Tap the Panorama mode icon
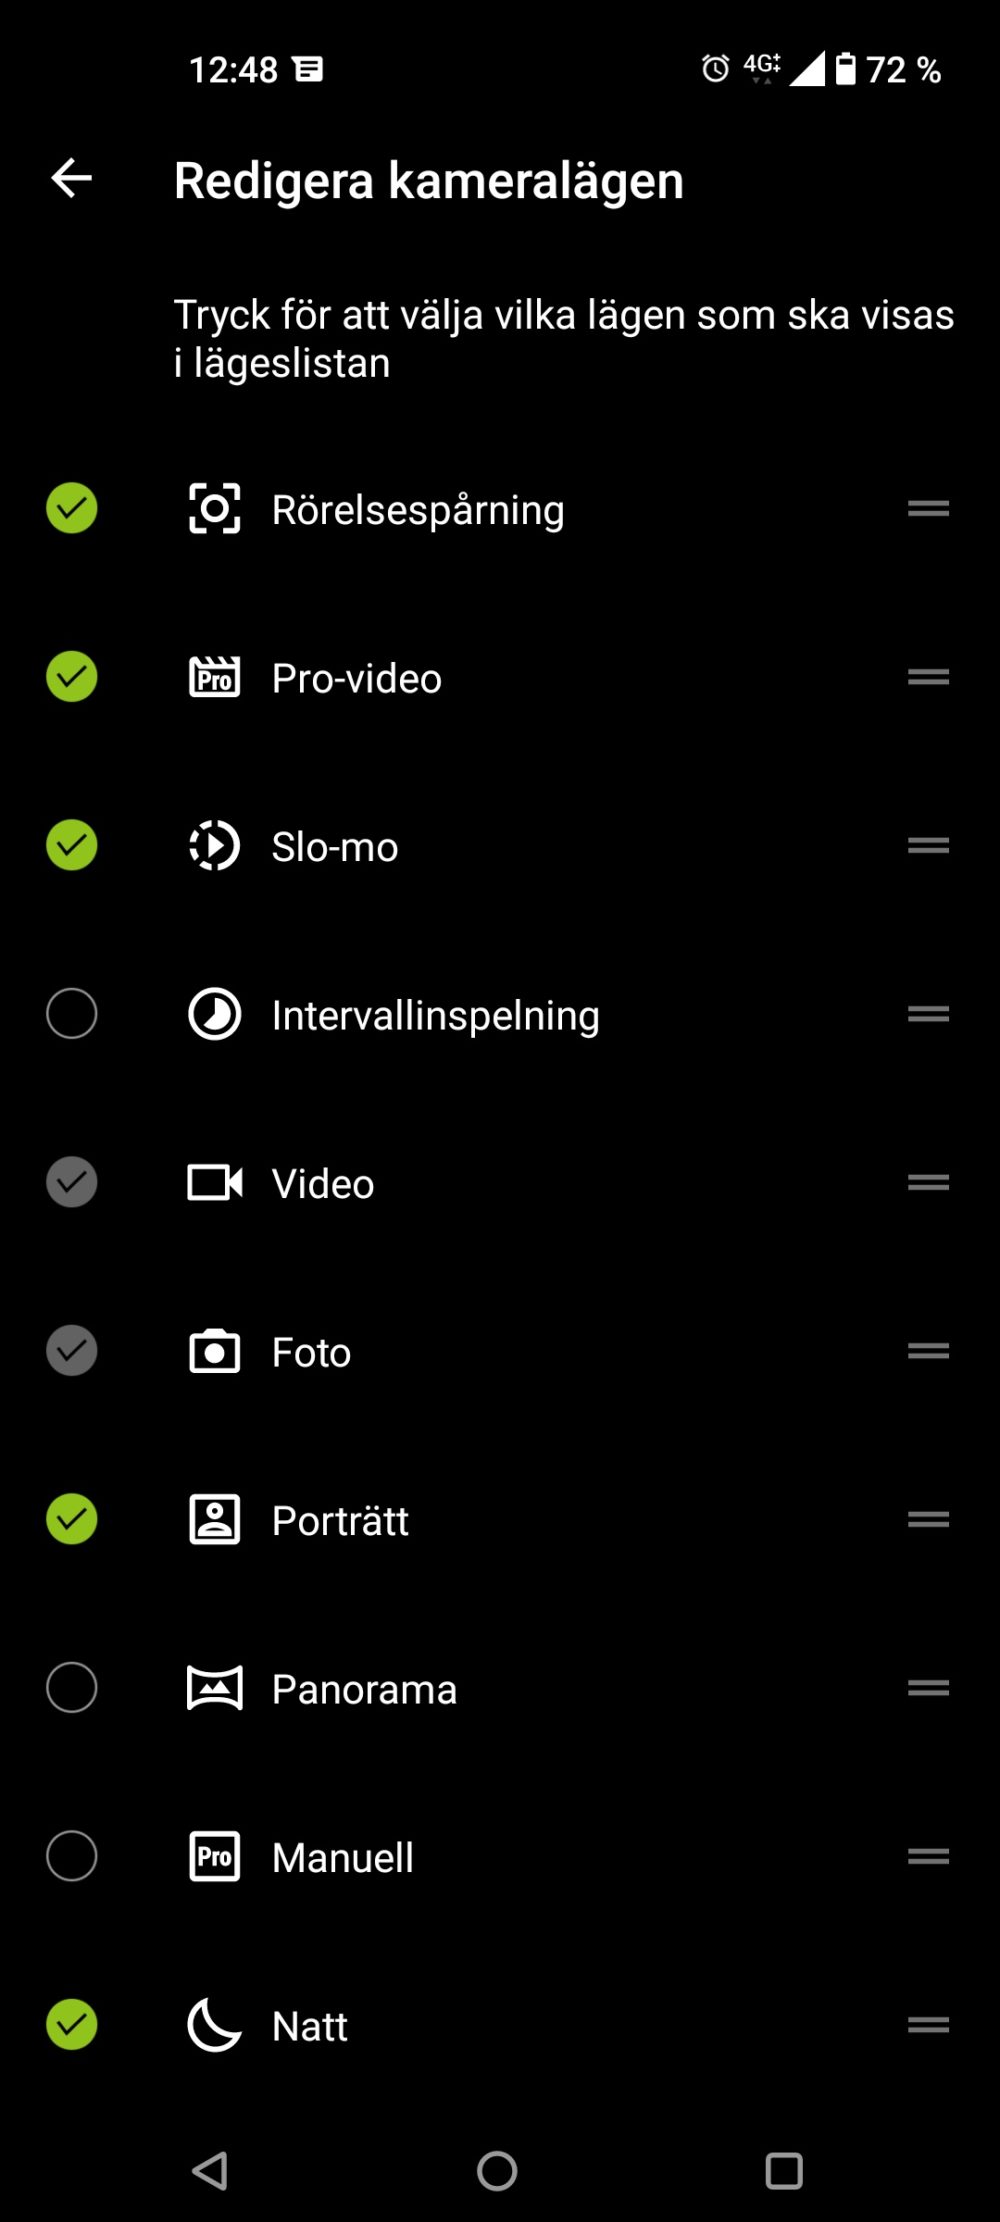 [214, 1688]
